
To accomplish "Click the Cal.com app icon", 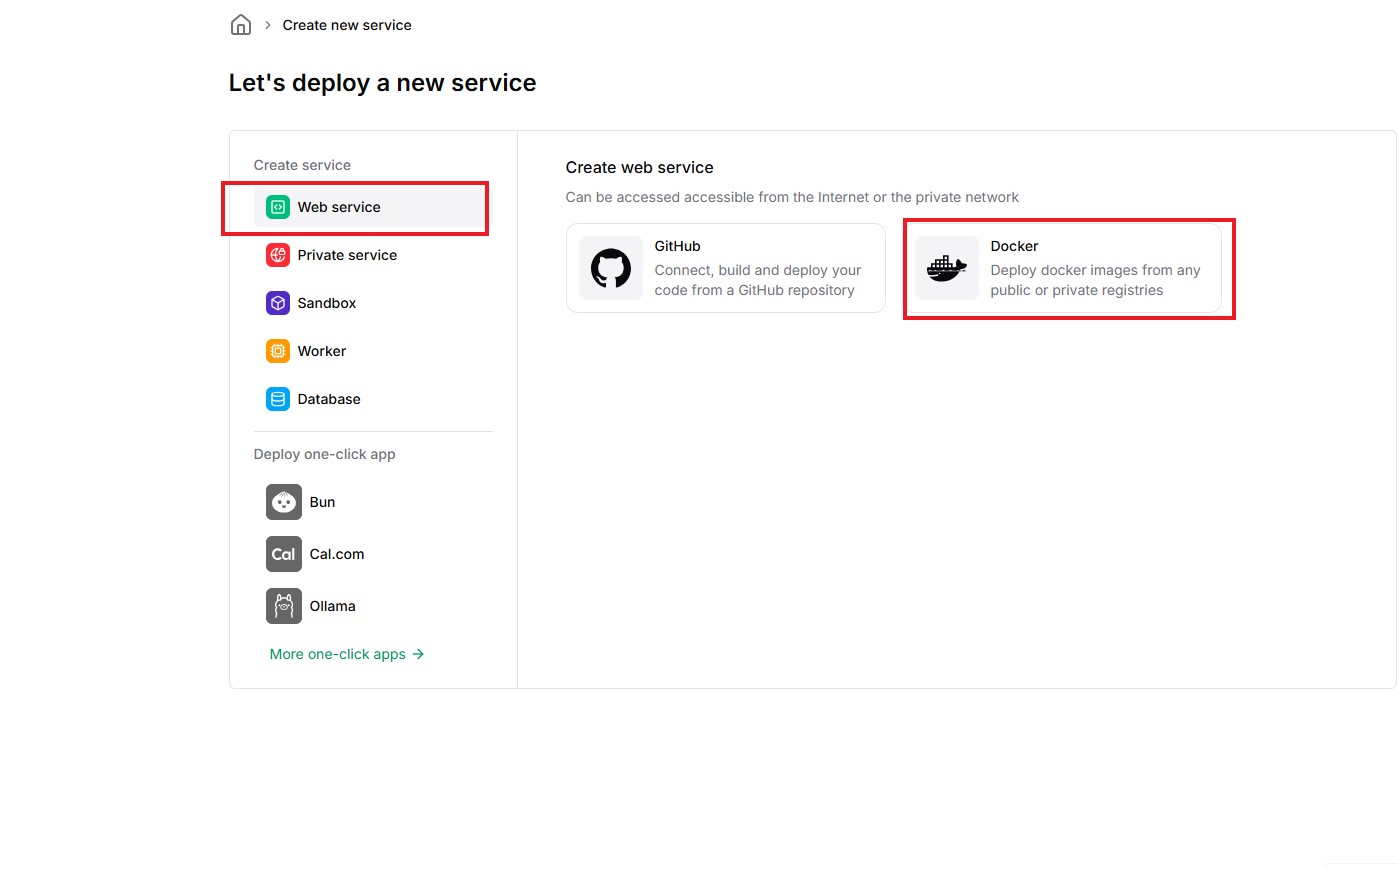I will [284, 554].
